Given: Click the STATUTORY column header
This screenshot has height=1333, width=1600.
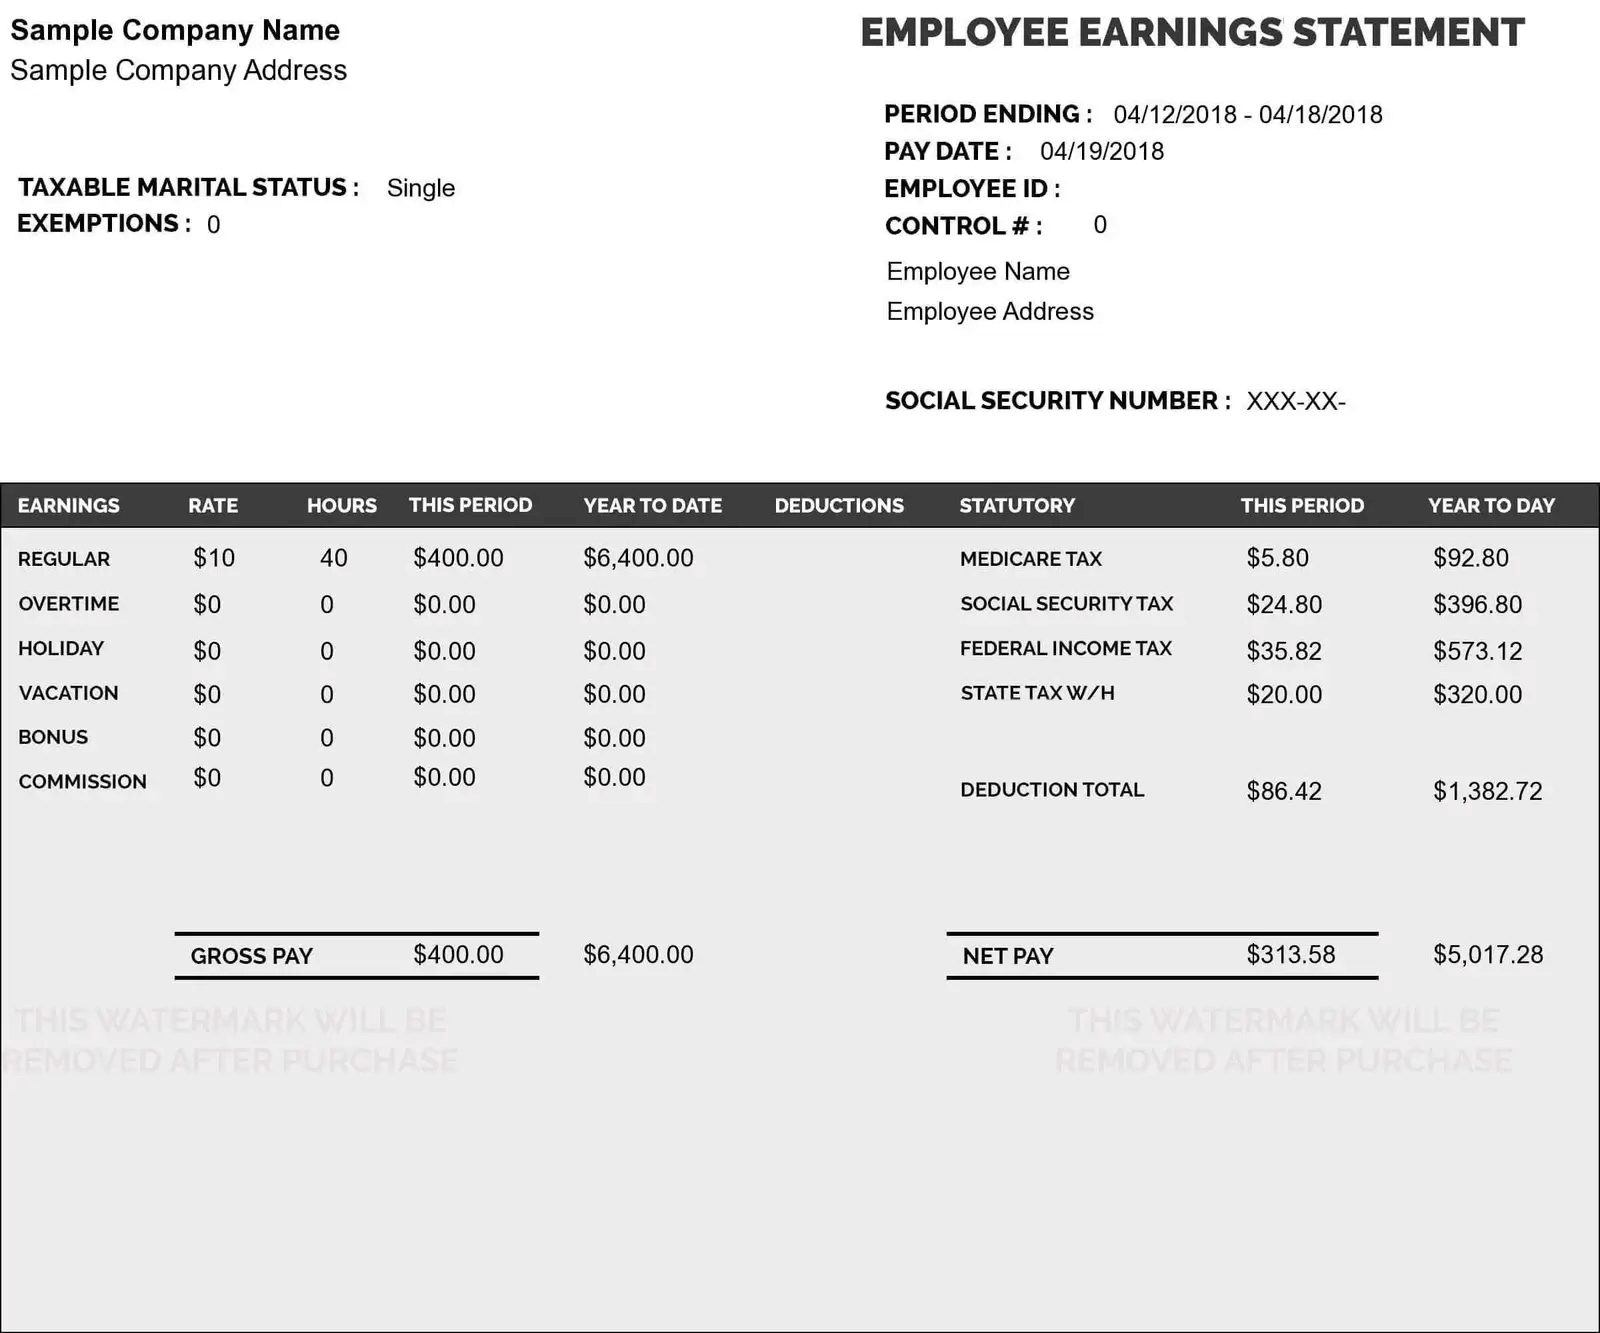Looking at the screenshot, I should (1016, 505).
